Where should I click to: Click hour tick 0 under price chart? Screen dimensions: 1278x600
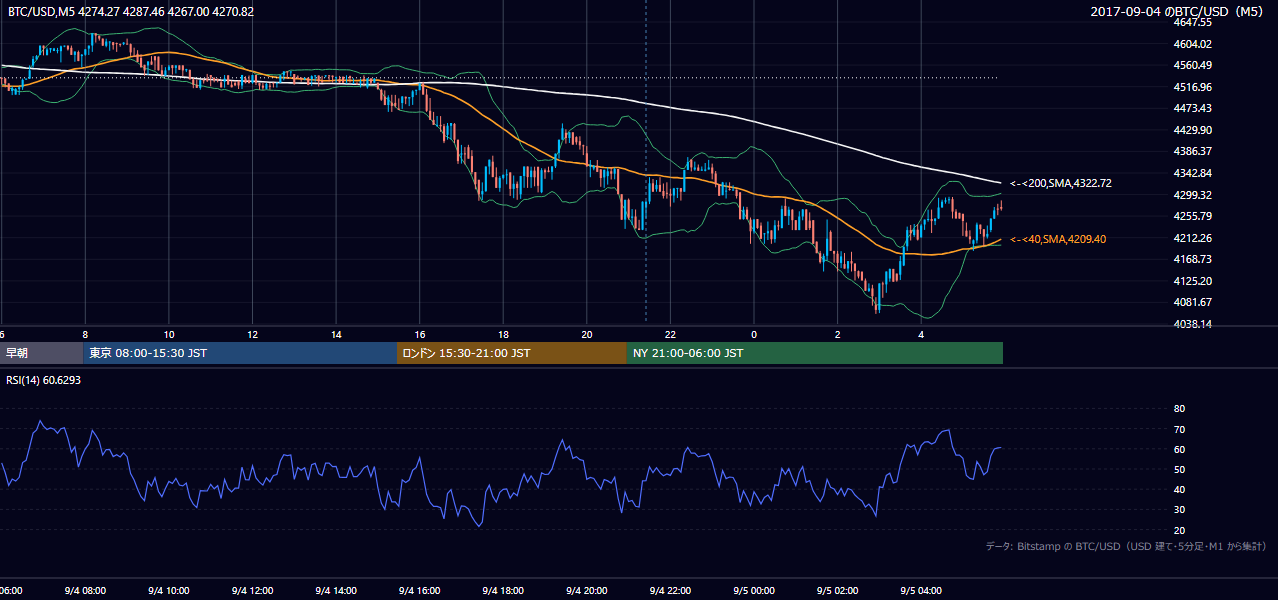tap(754, 335)
